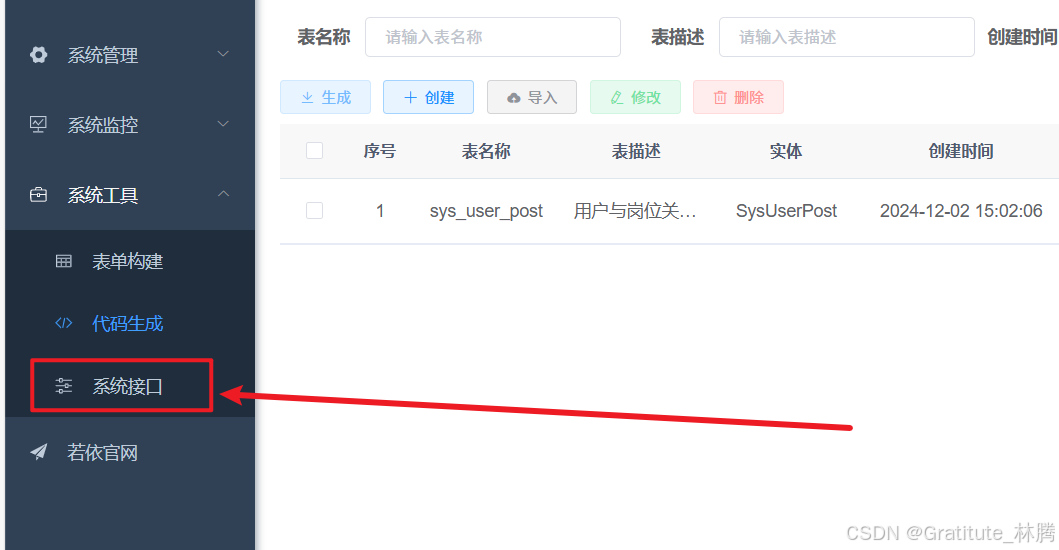Screen dimensions: 1059x550
Task: Click the table icon beside 表单构建
Action: tap(63, 261)
